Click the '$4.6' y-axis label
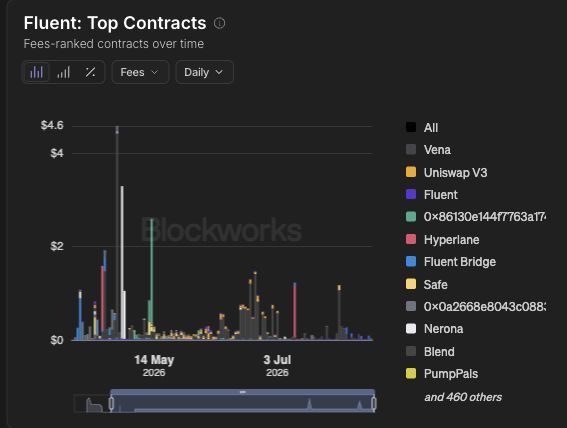Image resolution: width=567 pixels, height=428 pixels. (x=52, y=125)
